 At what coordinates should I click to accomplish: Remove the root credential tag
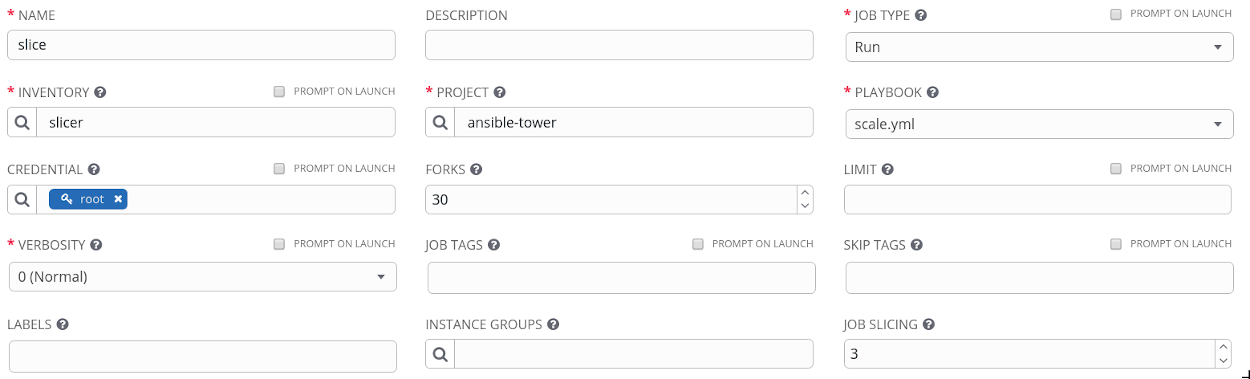(x=118, y=199)
